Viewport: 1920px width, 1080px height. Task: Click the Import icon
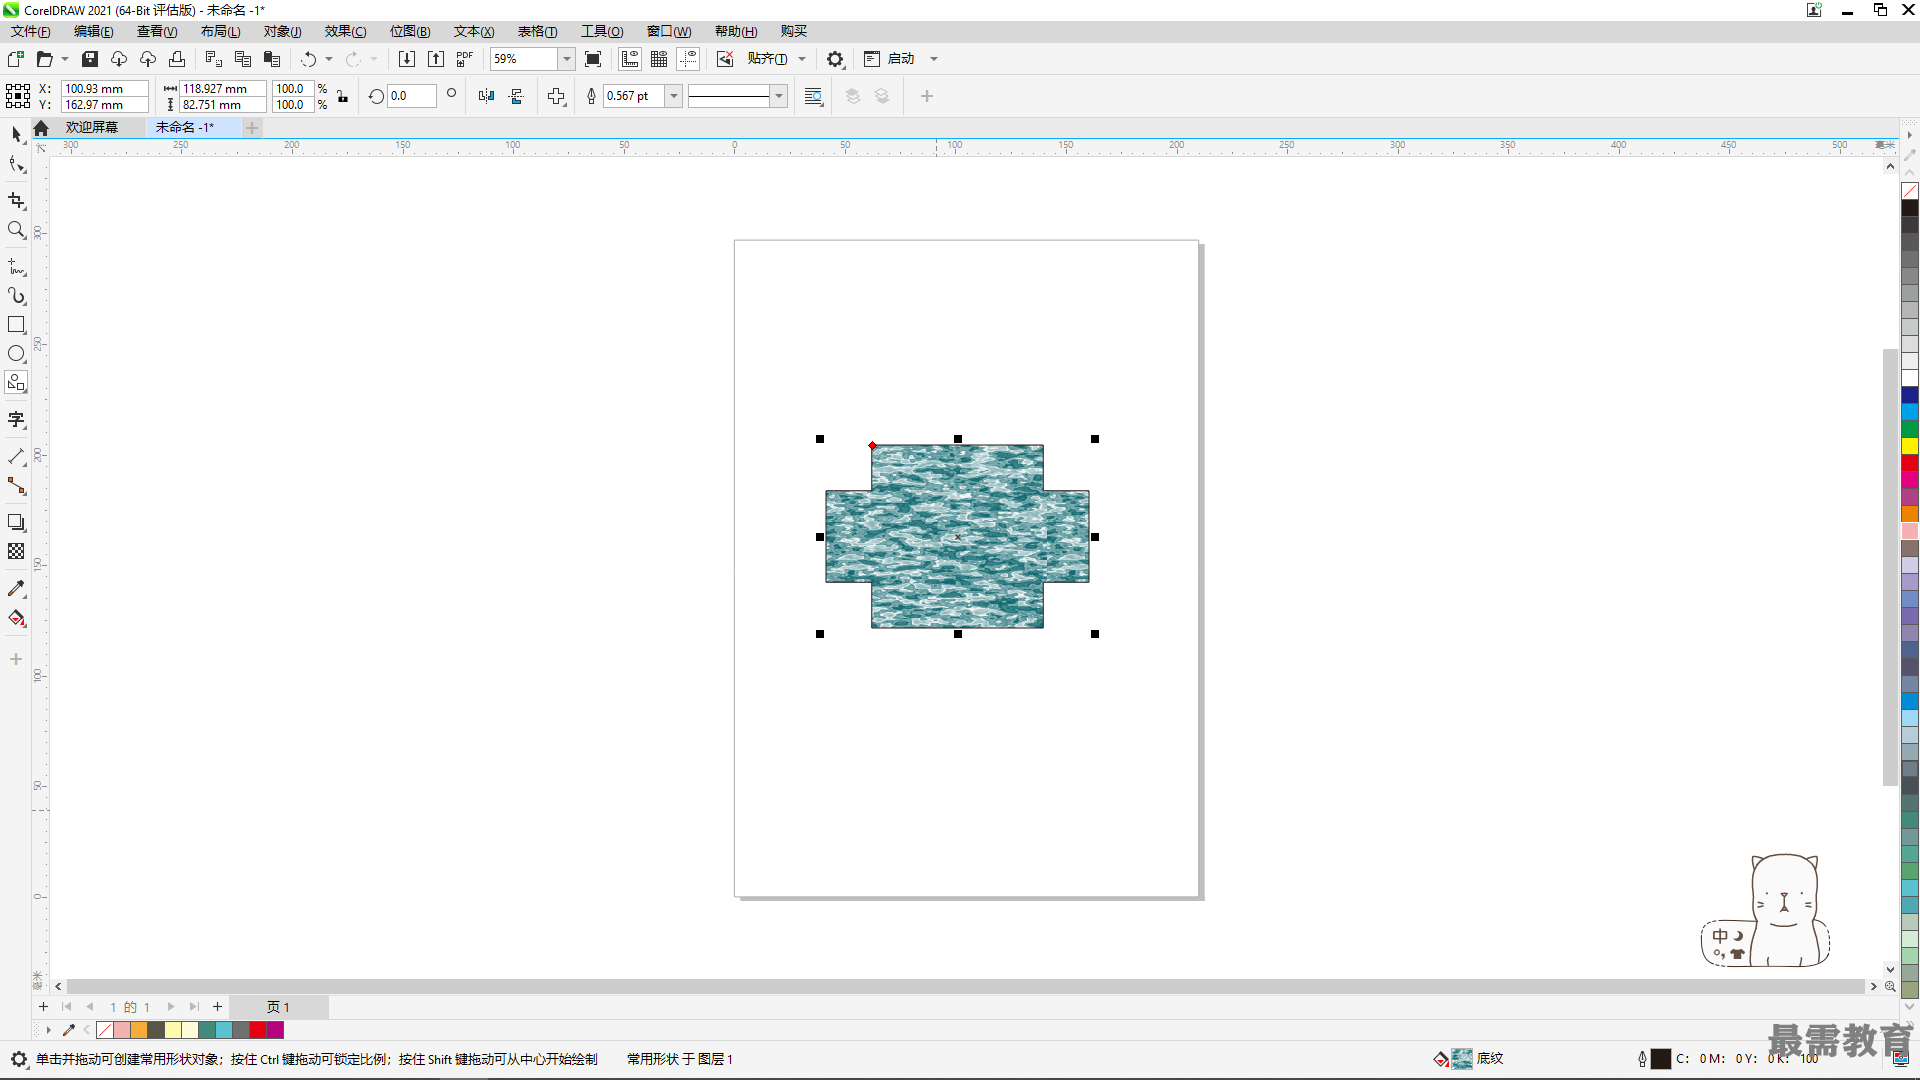tap(407, 59)
